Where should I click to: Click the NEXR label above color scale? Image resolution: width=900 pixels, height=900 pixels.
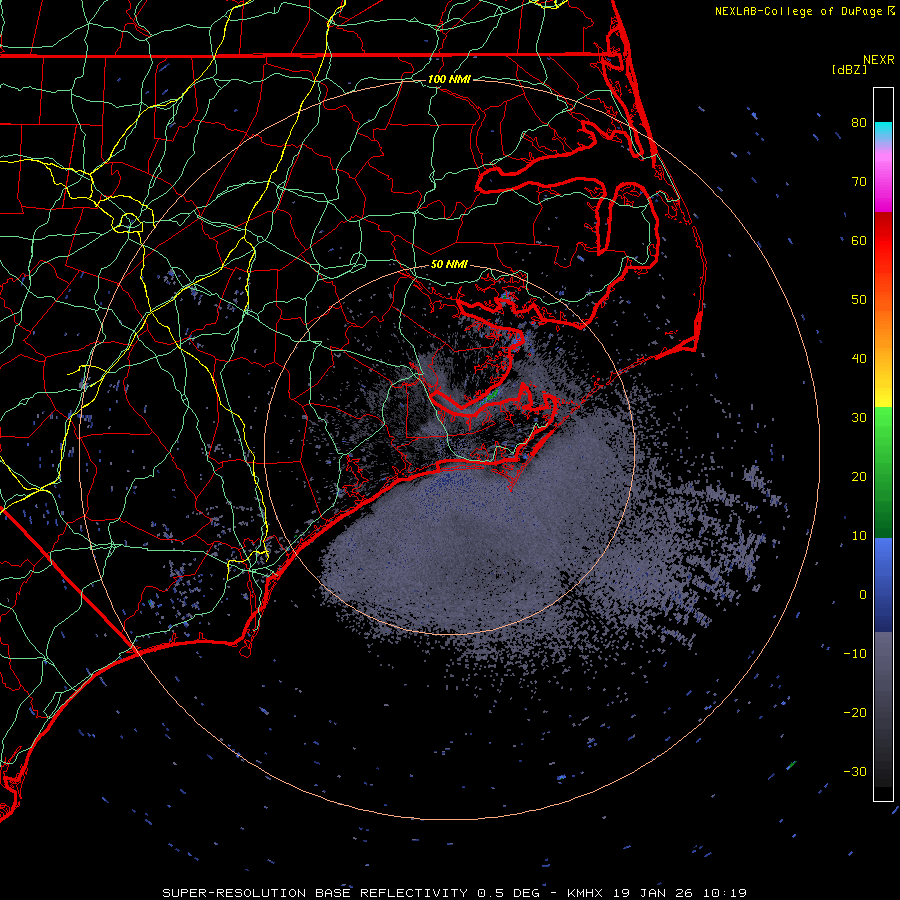click(879, 60)
